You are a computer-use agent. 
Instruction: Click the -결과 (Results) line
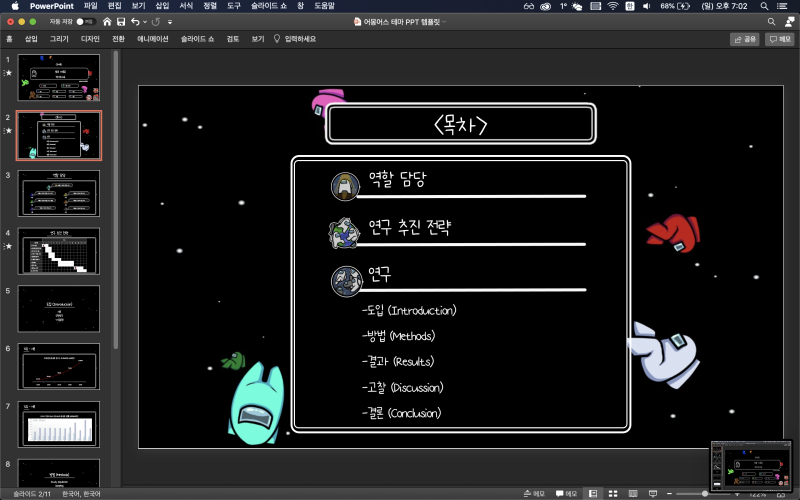(398, 362)
